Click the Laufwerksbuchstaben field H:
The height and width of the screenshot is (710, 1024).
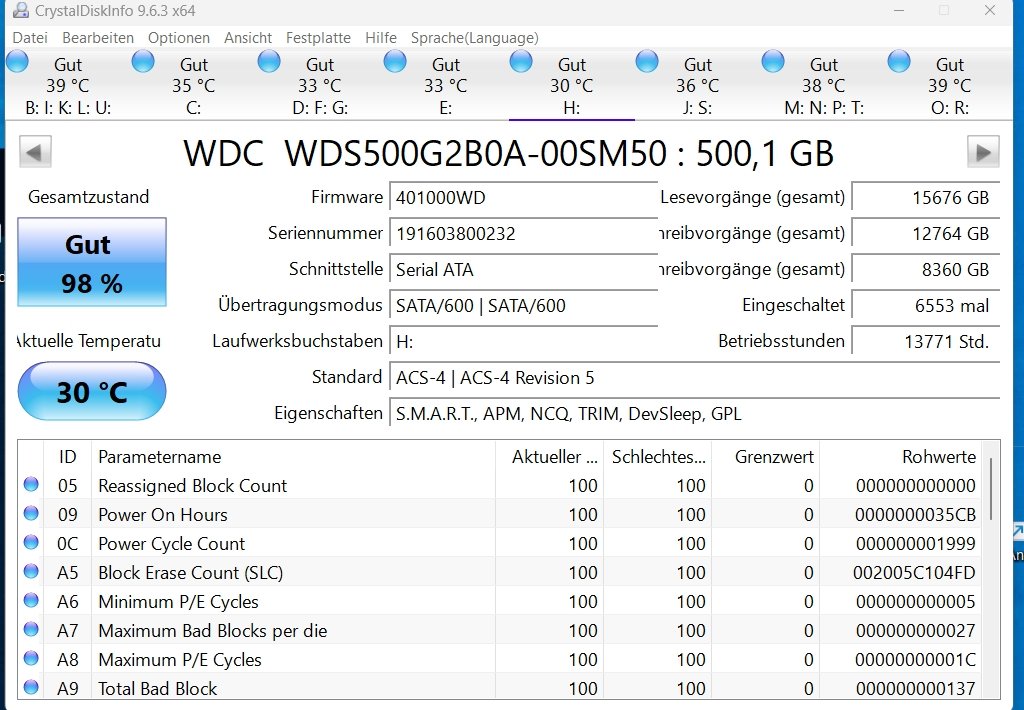coord(523,341)
